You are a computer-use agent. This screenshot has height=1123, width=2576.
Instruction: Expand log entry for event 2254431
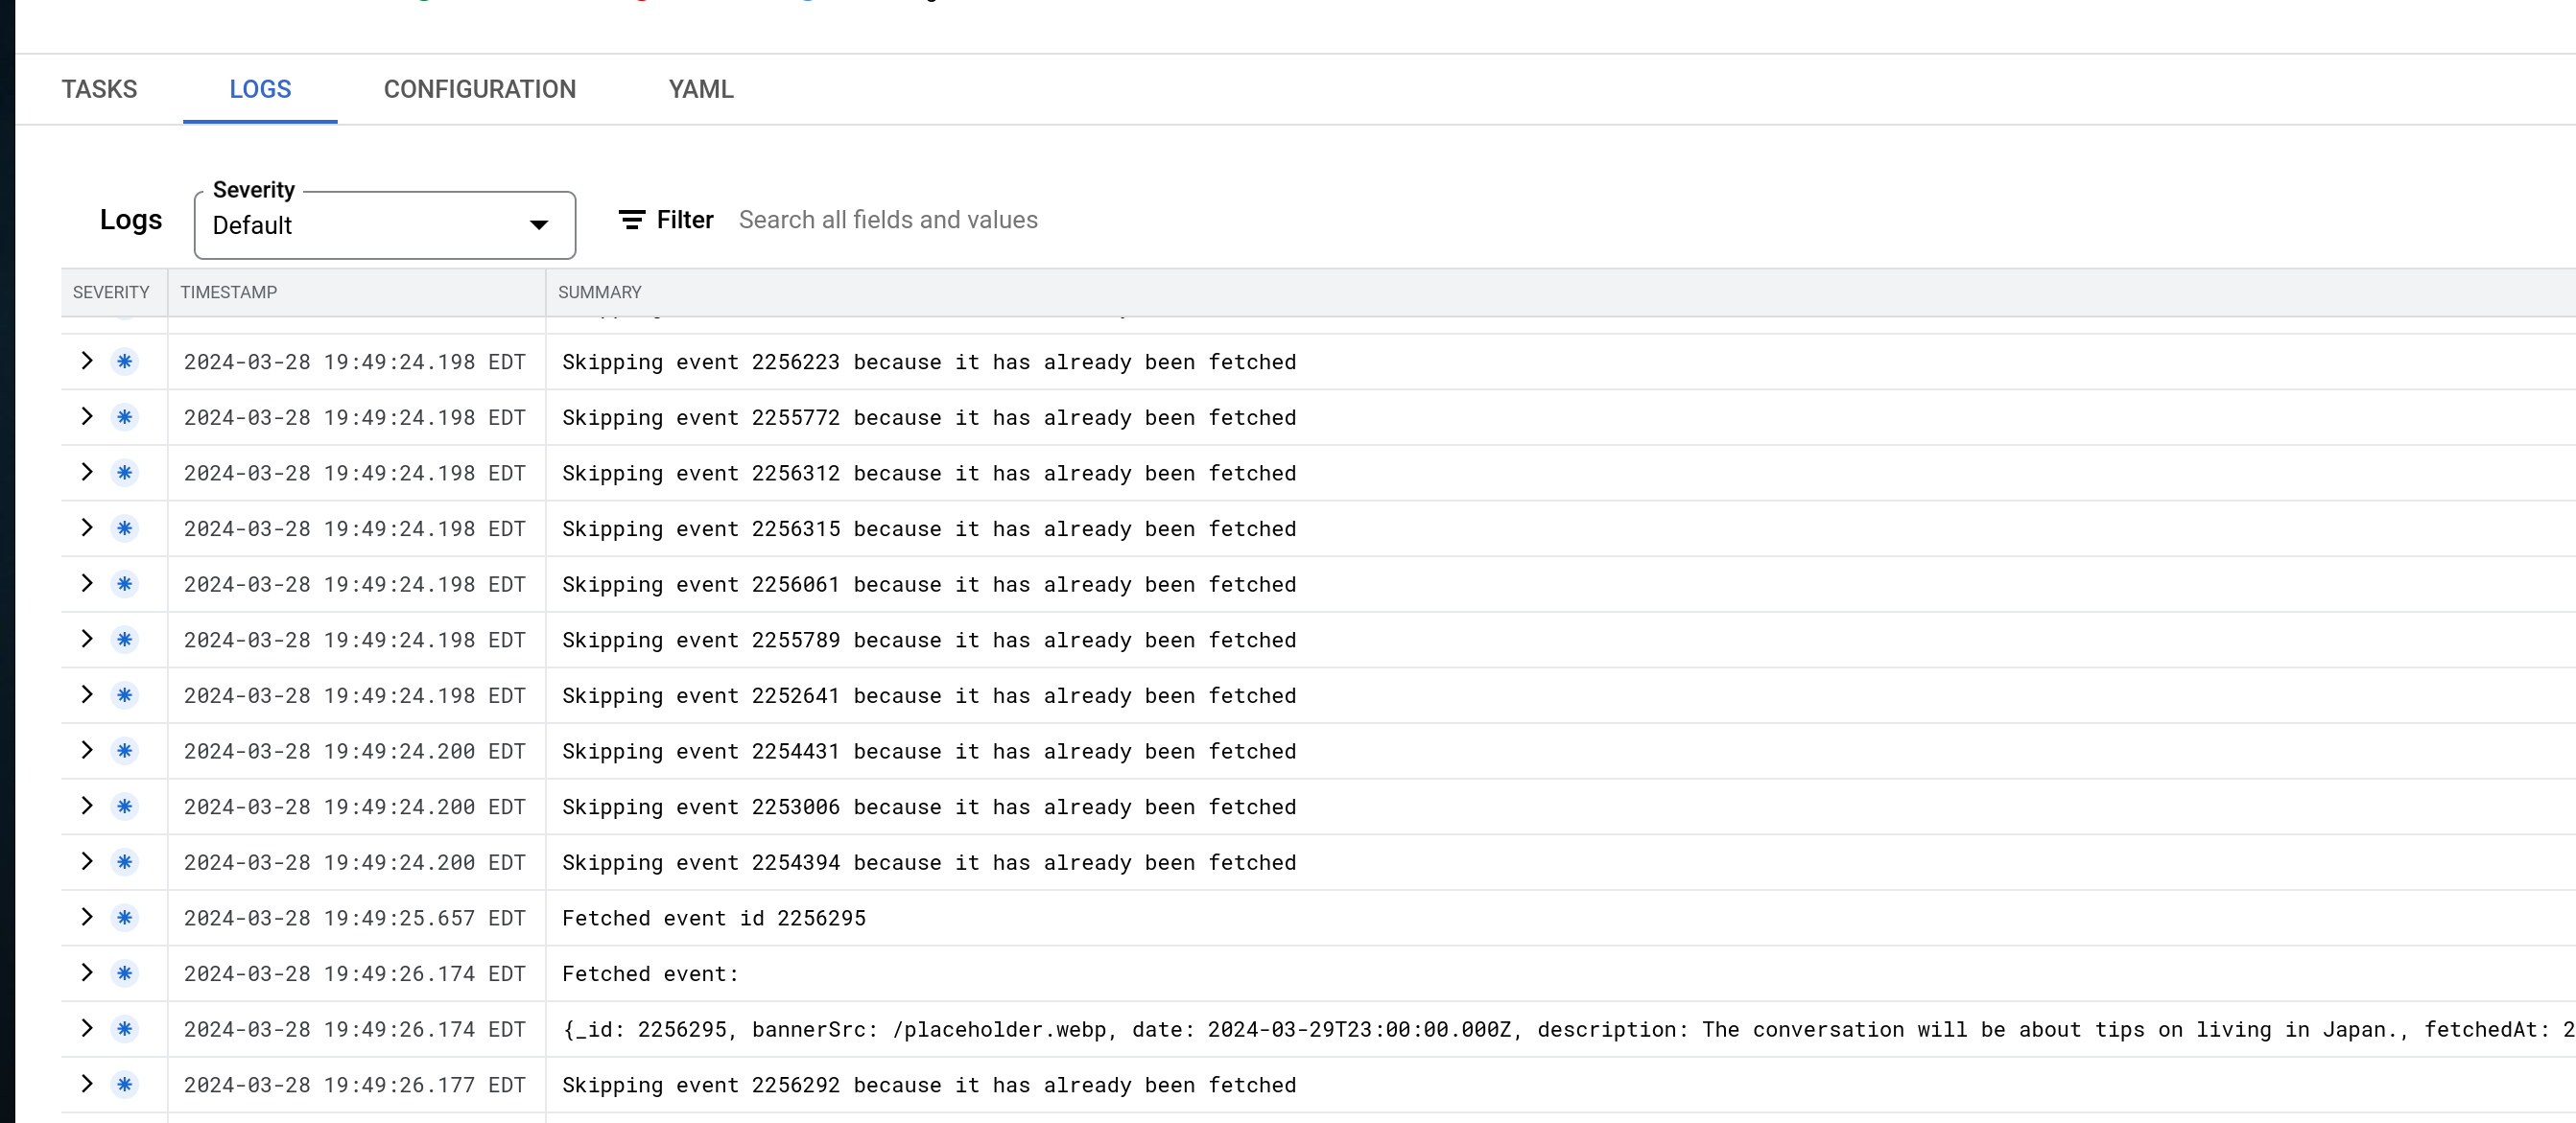(87, 750)
